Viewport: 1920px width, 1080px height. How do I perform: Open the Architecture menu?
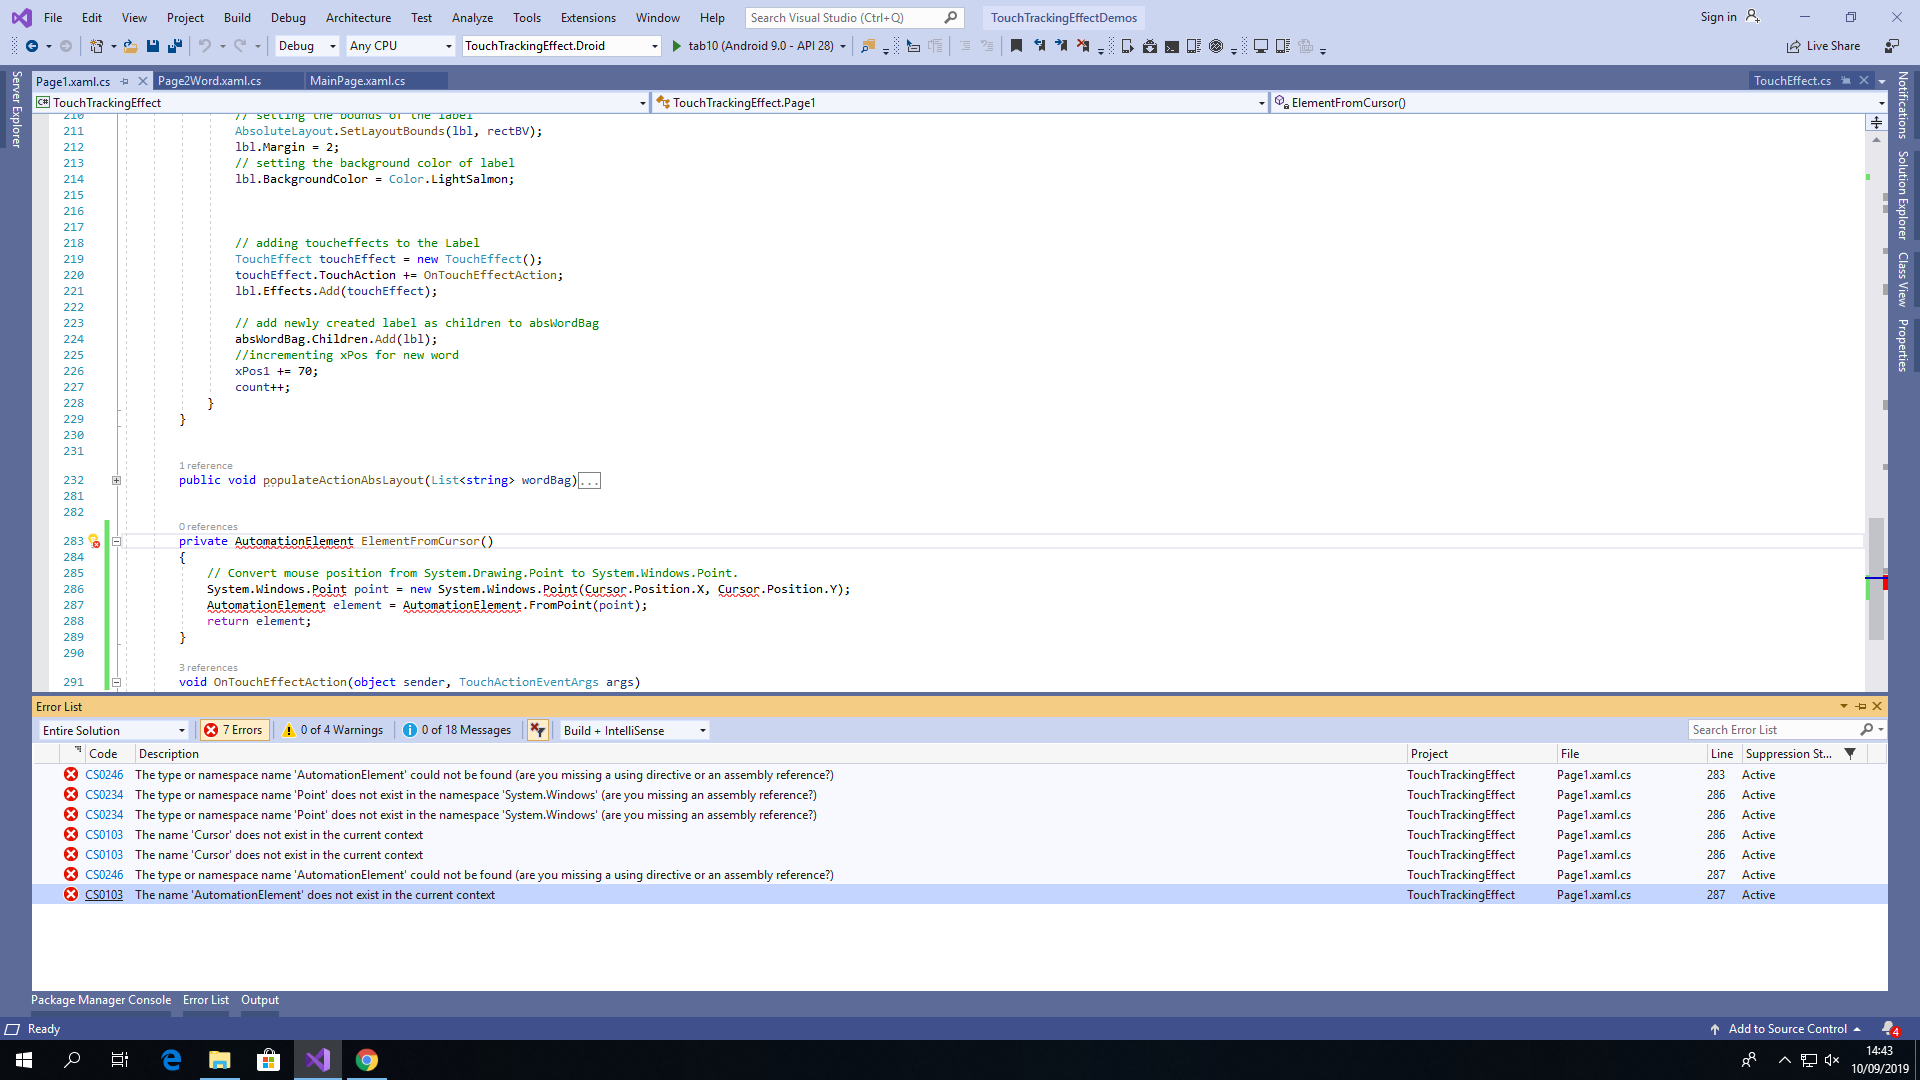(x=358, y=18)
